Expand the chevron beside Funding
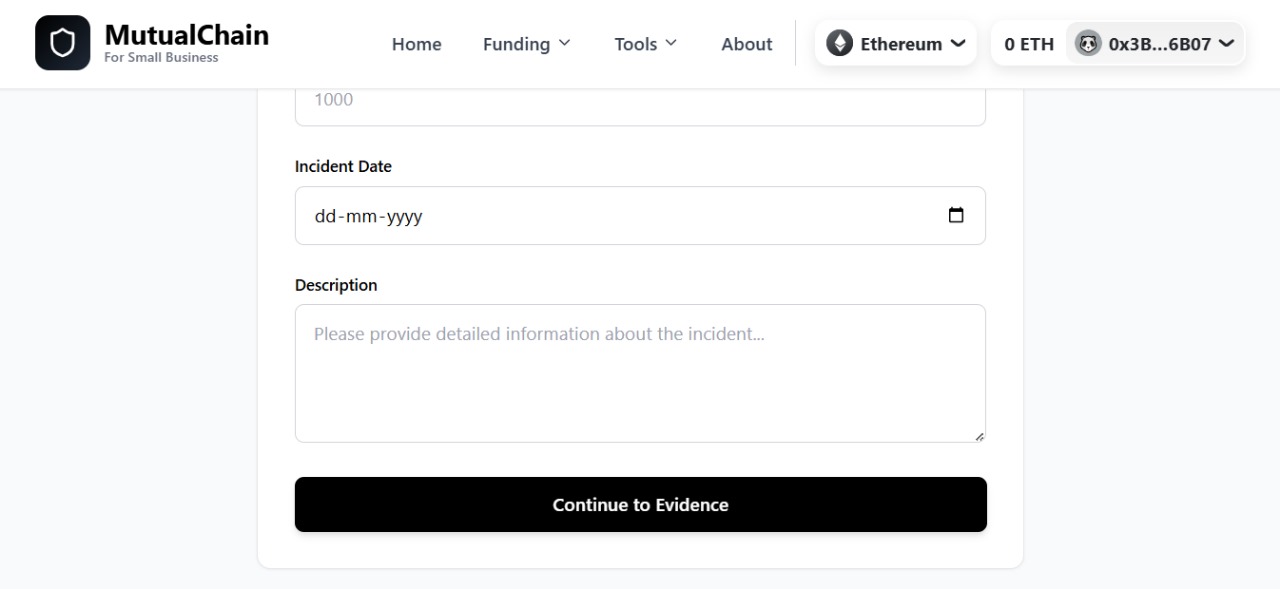1280x589 pixels. 564,43
